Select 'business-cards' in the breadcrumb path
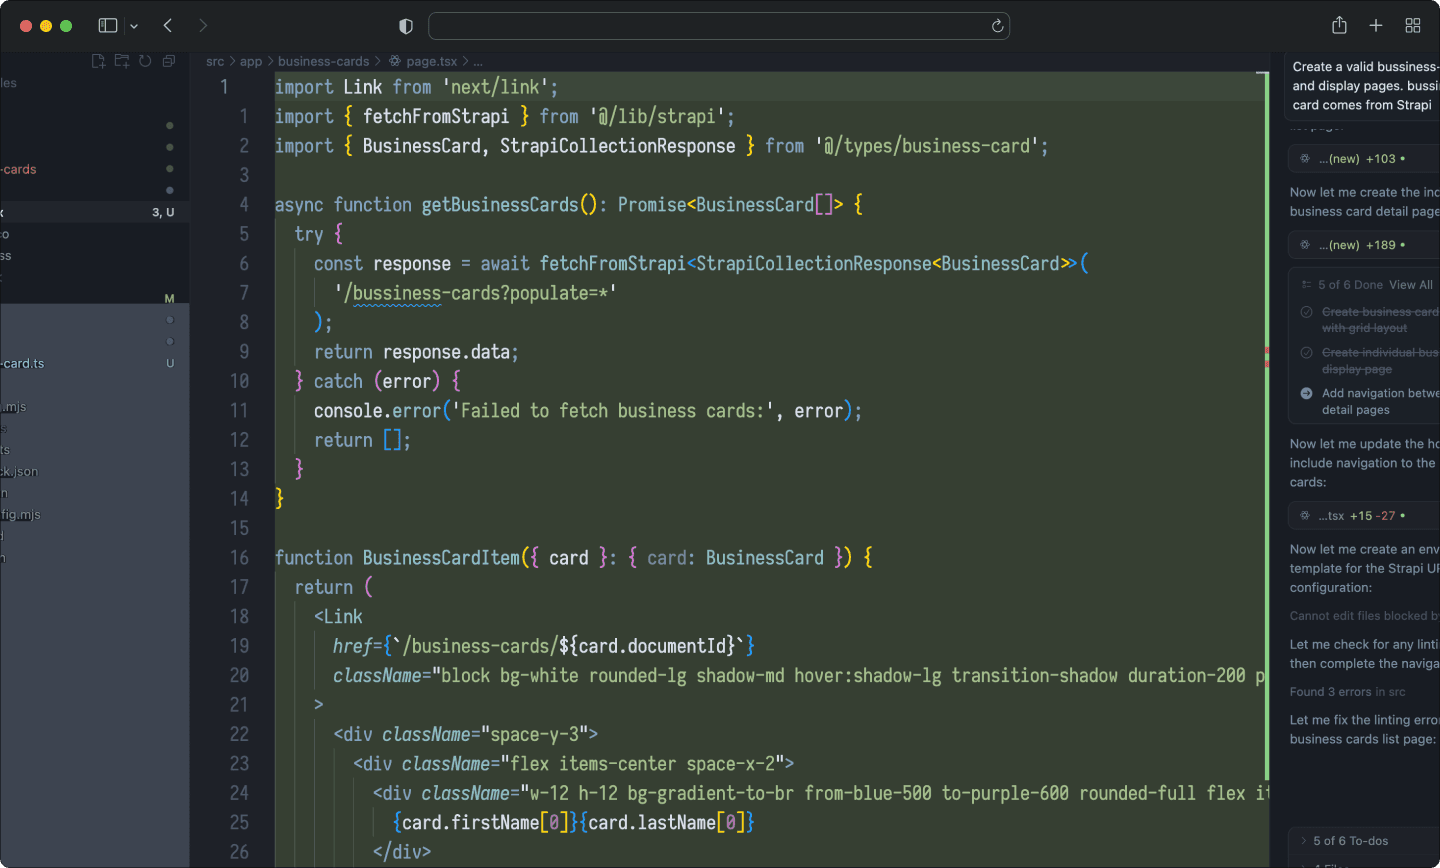 pos(322,61)
